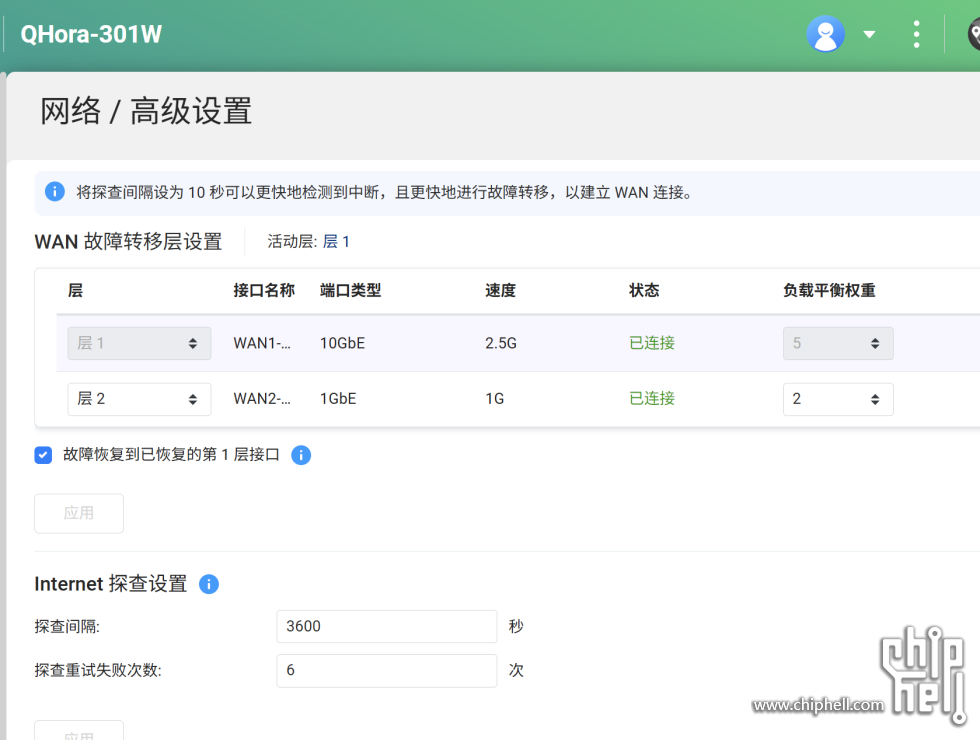The width and height of the screenshot is (980, 740).
Task: Click the 负载平衡权重 column header
Action: (829, 291)
